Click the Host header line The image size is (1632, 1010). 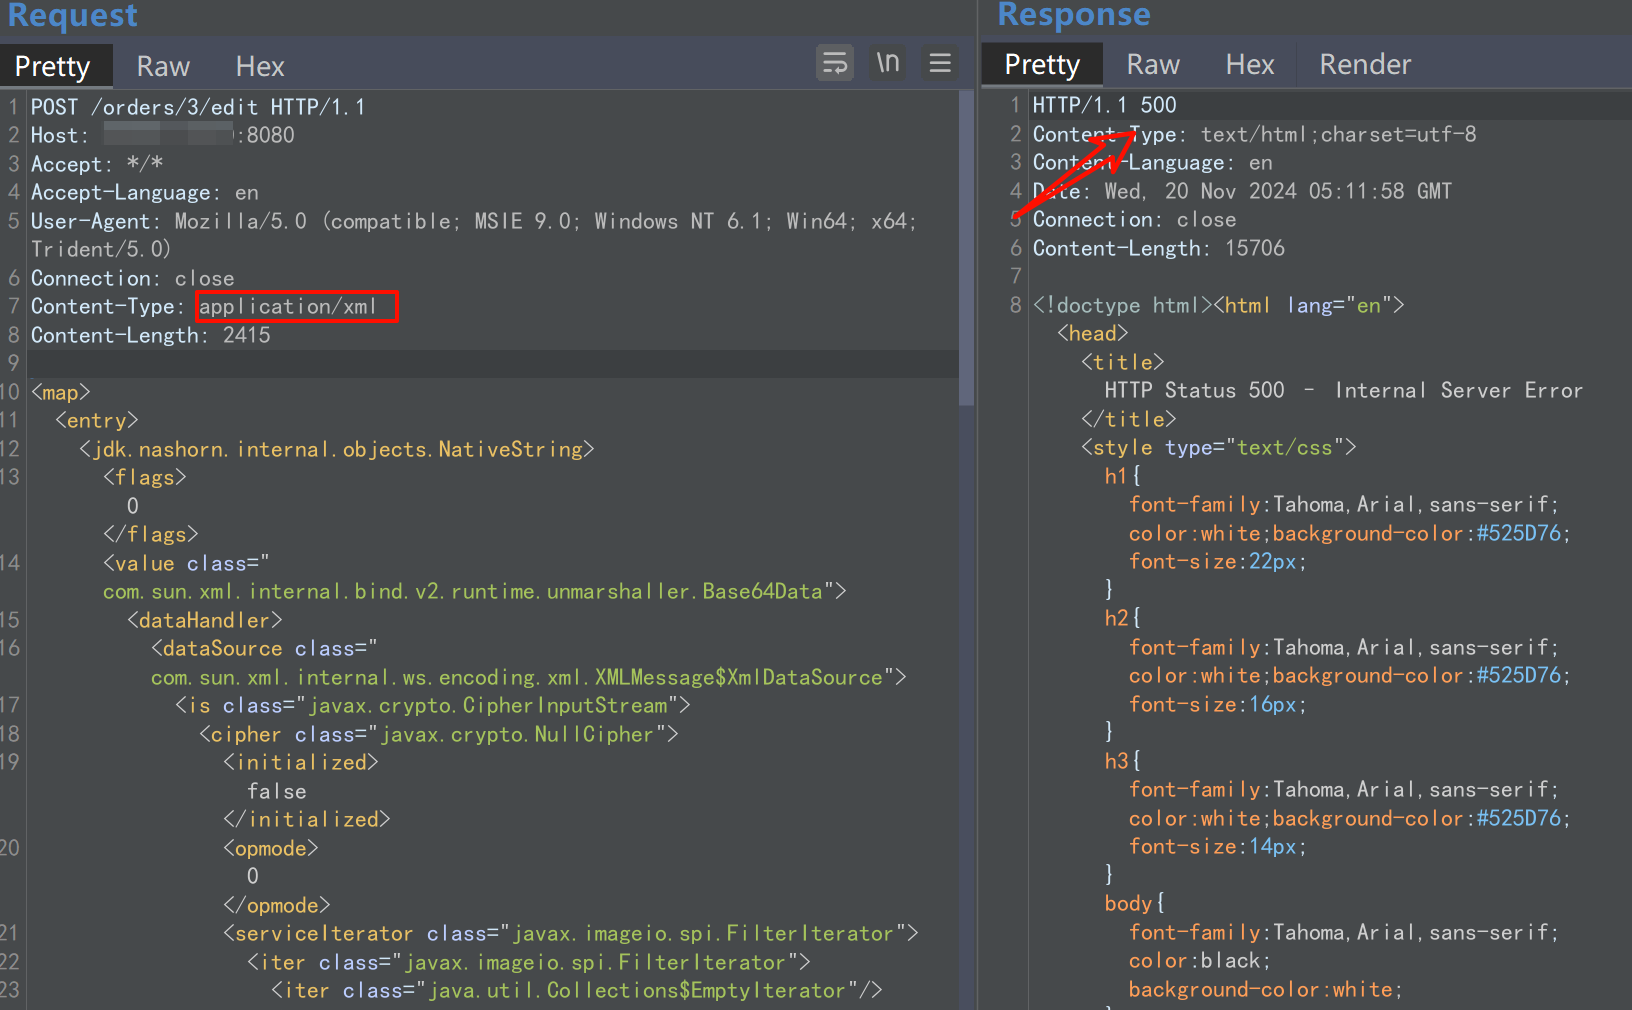click(163, 135)
